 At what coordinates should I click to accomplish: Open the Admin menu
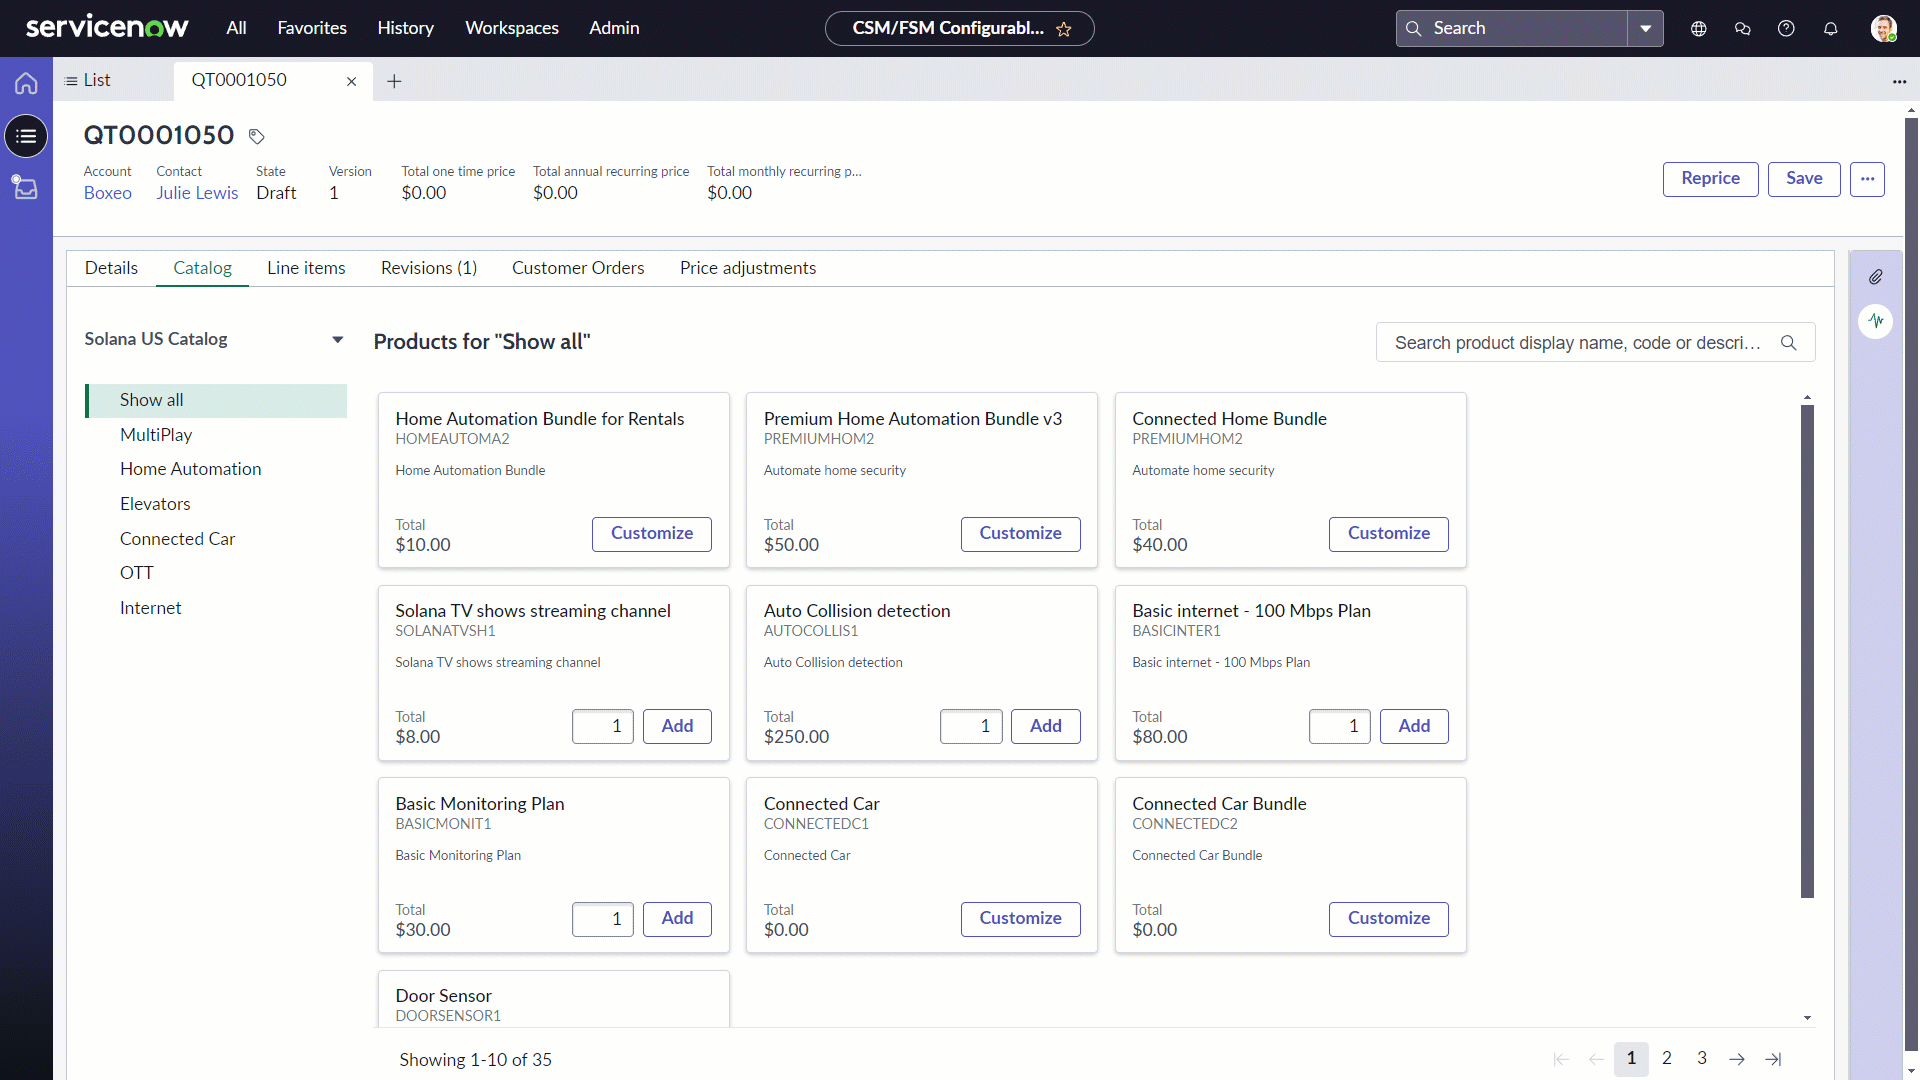click(x=614, y=28)
